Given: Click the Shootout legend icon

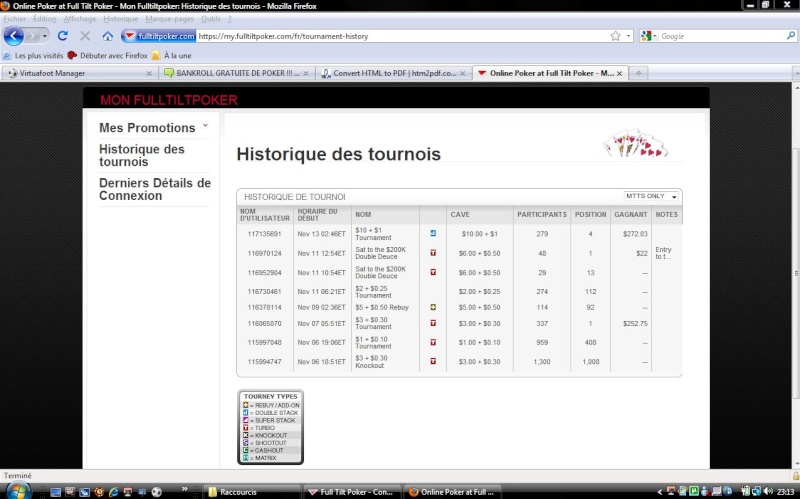Looking at the screenshot, I should pos(245,443).
